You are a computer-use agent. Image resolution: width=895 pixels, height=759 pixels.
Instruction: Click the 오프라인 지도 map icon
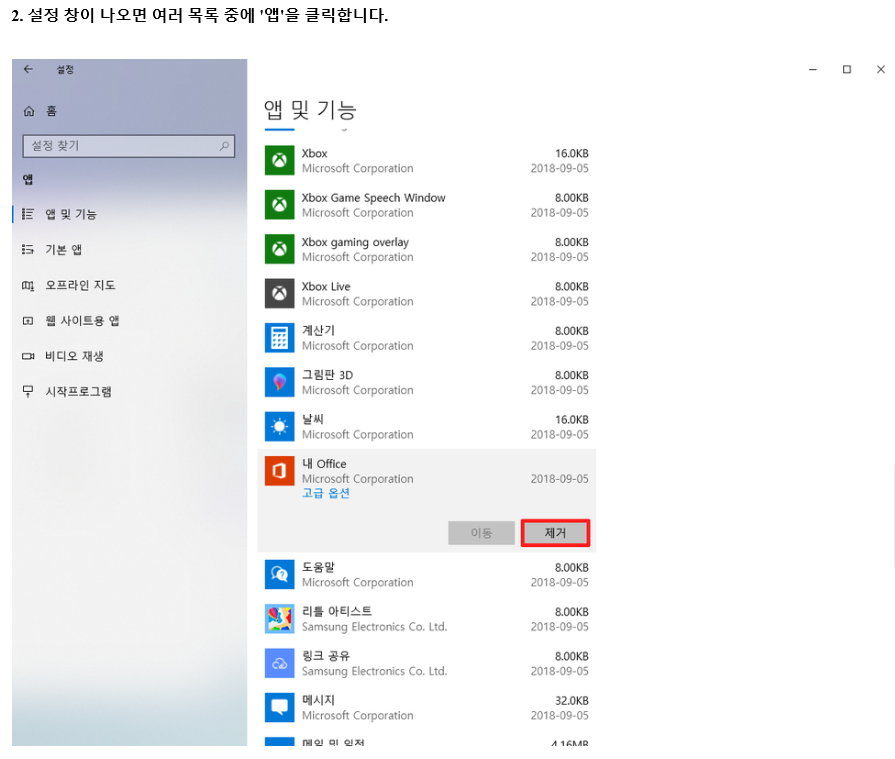(x=27, y=285)
